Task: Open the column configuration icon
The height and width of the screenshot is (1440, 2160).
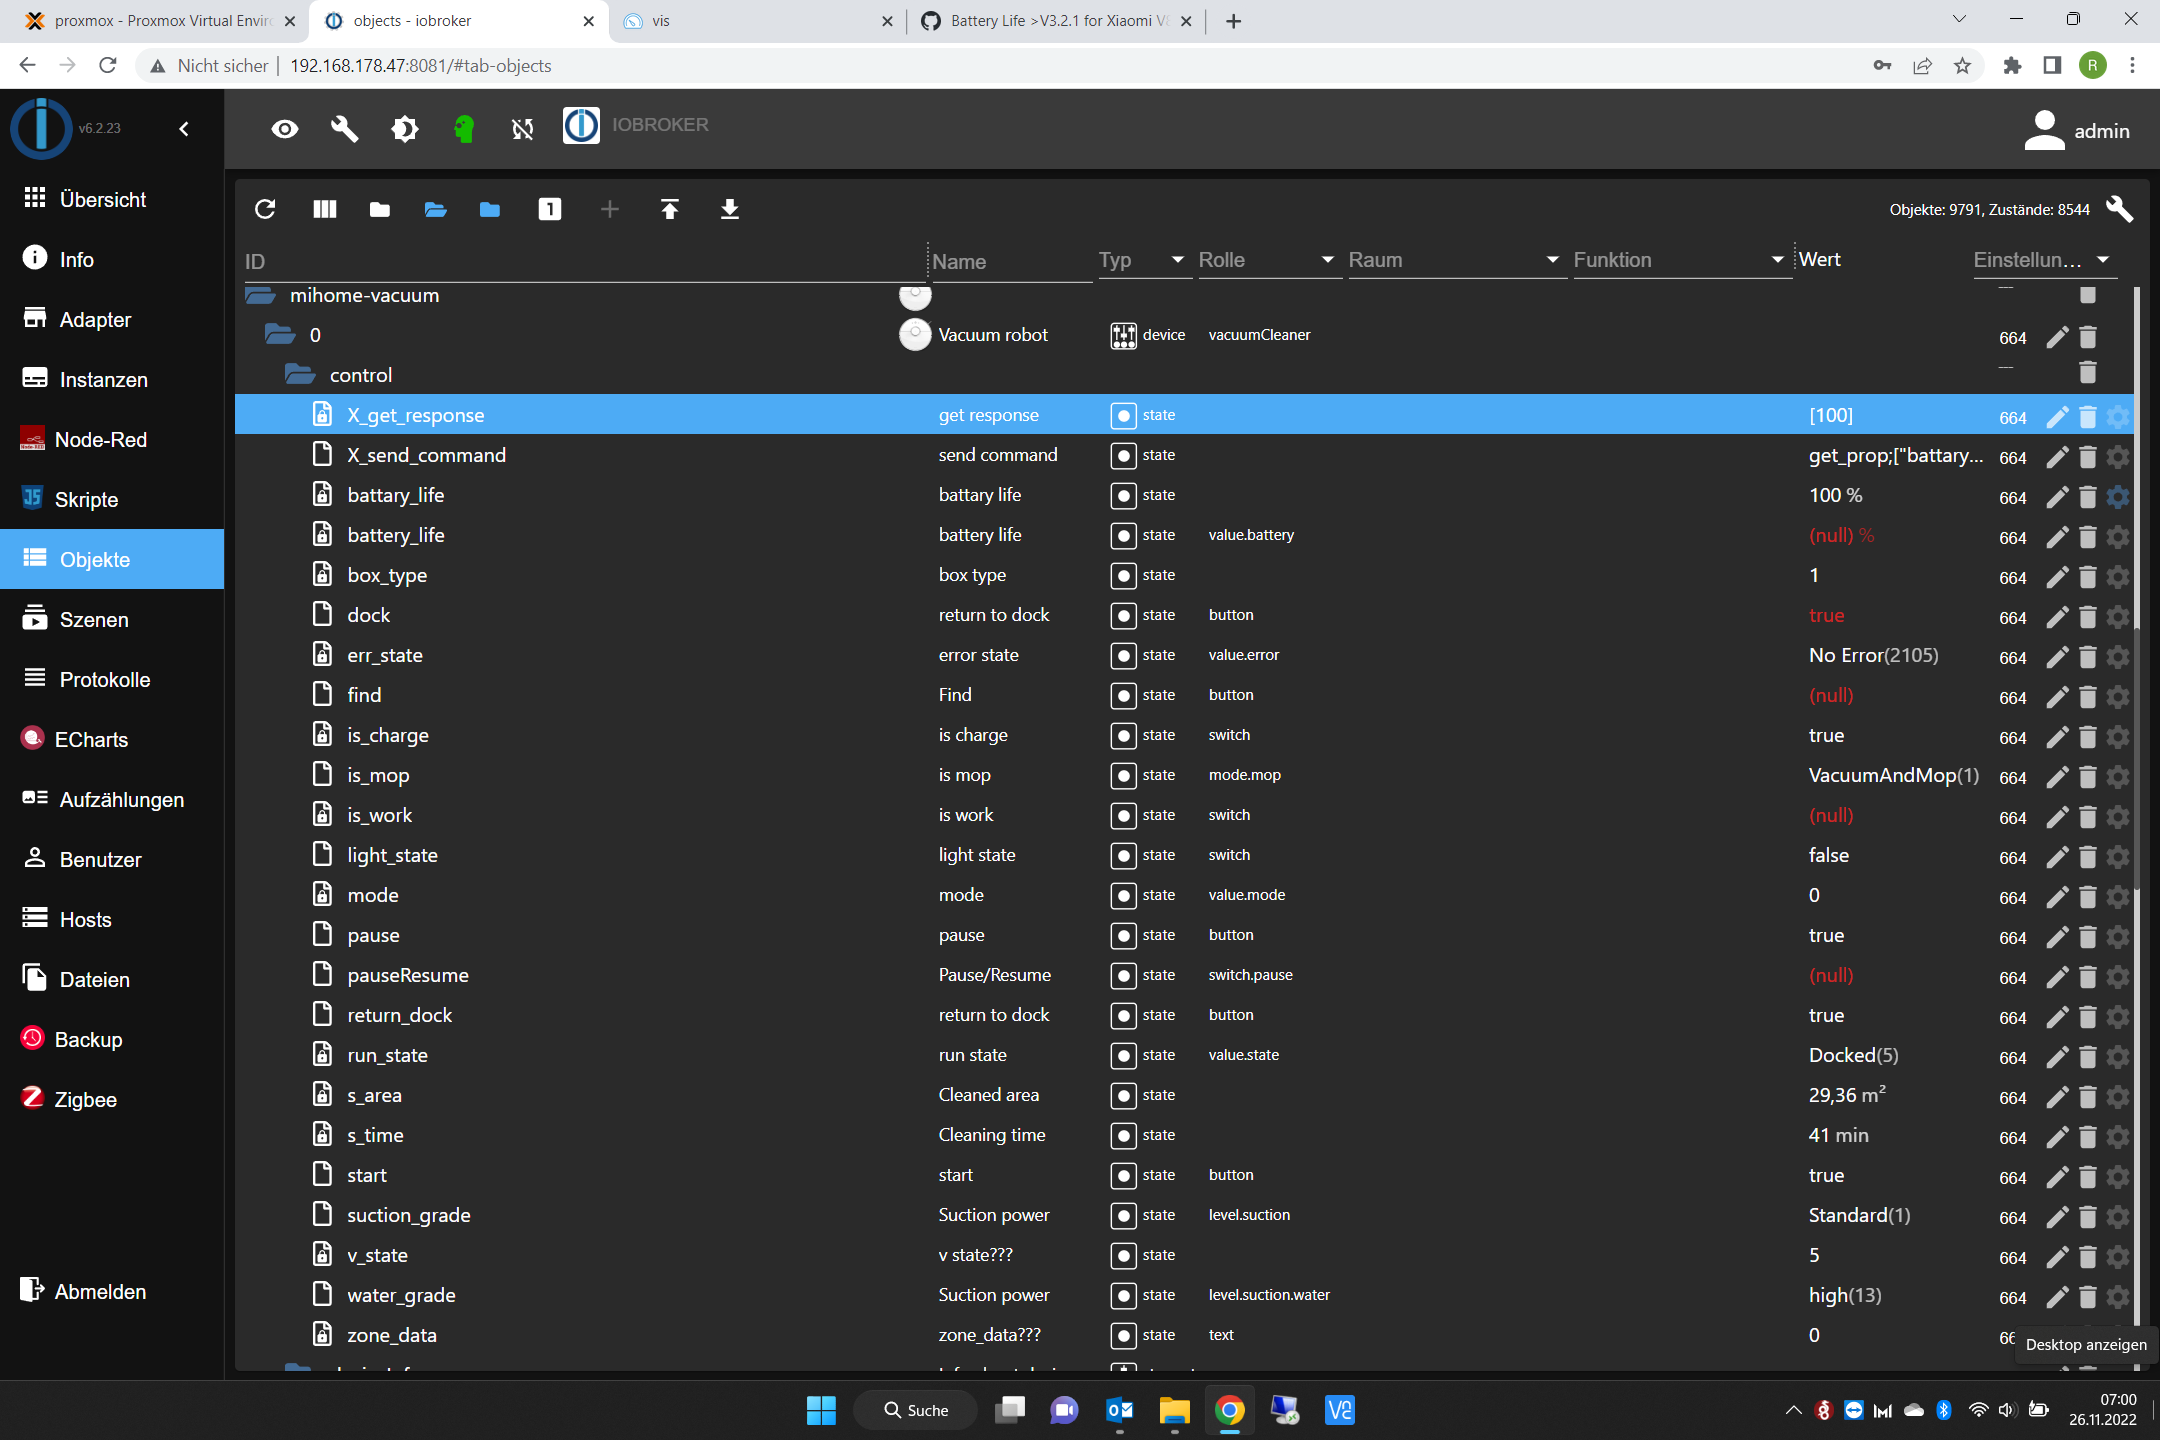Action: (x=324, y=209)
